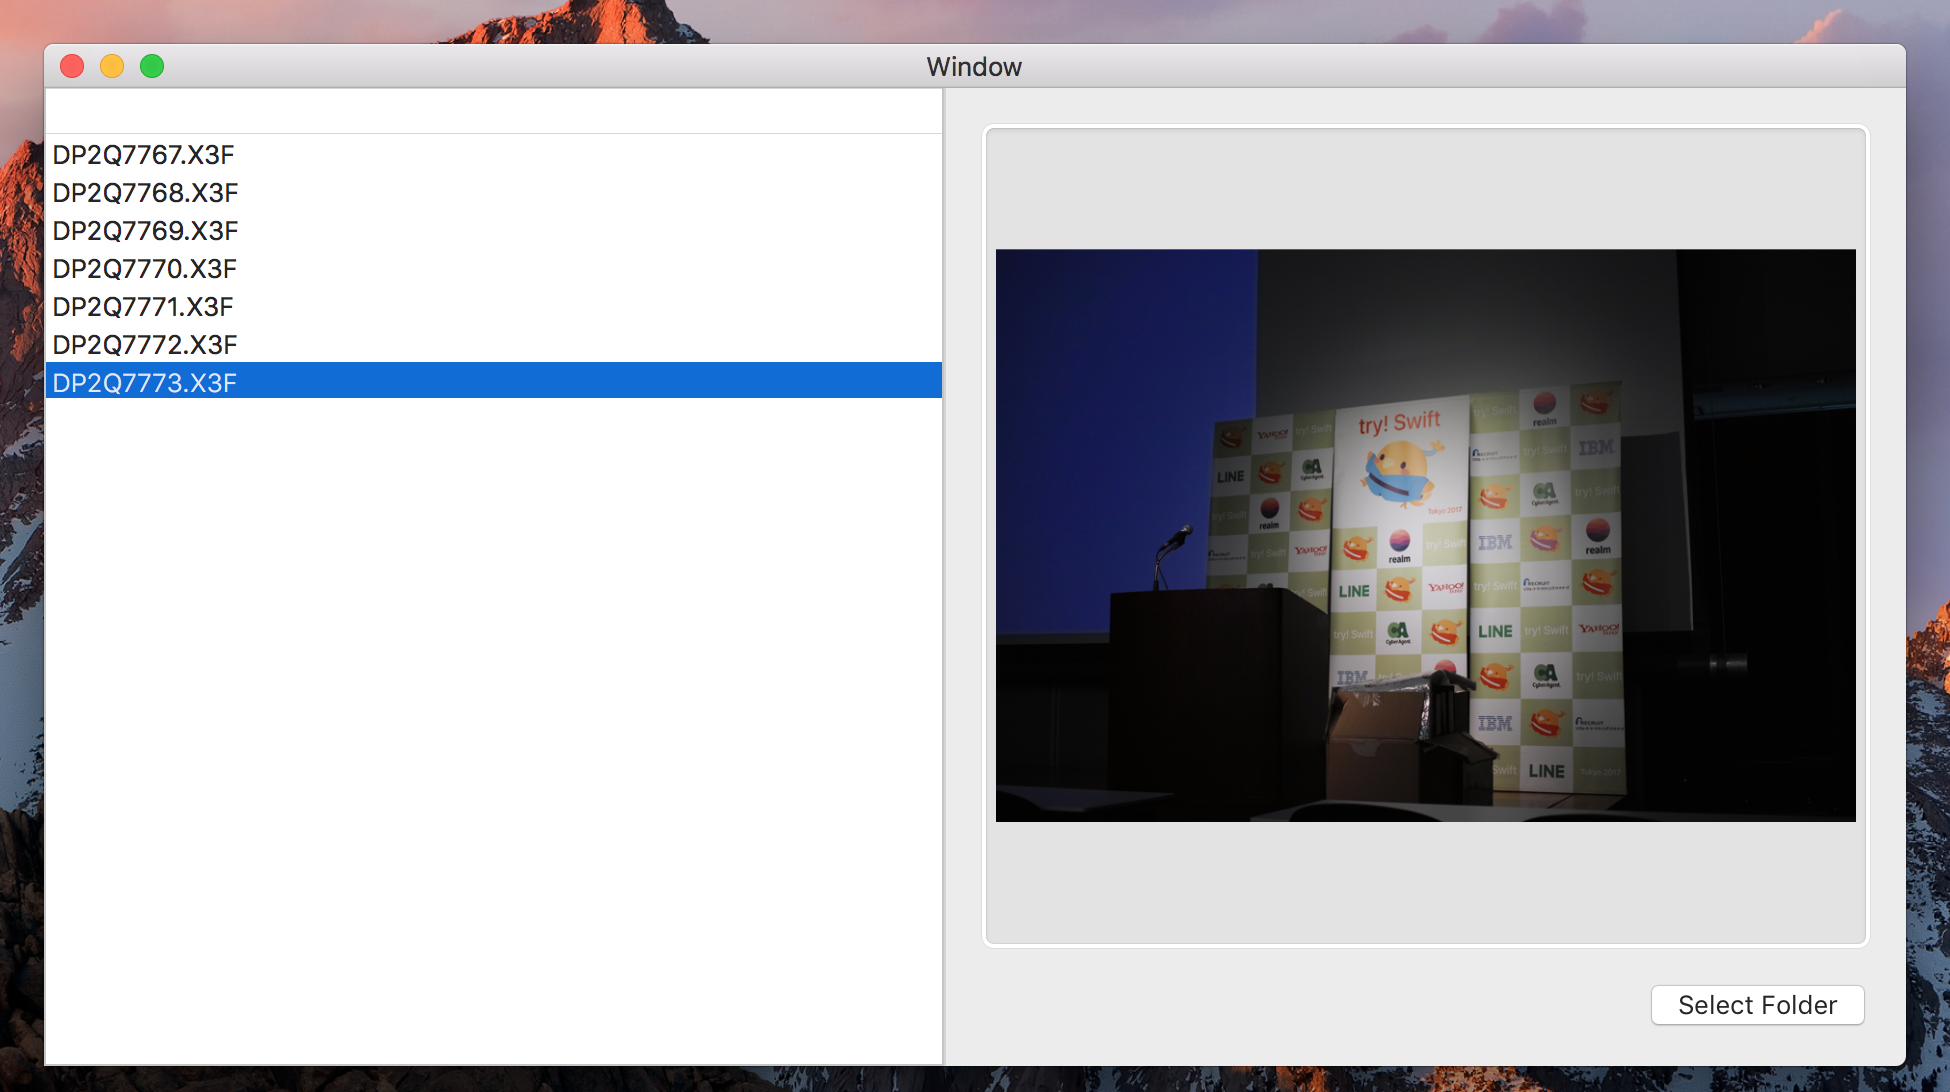Click the divider between list and preview
The height and width of the screenshot is (1092, 1950).
[x=944, y=576]
